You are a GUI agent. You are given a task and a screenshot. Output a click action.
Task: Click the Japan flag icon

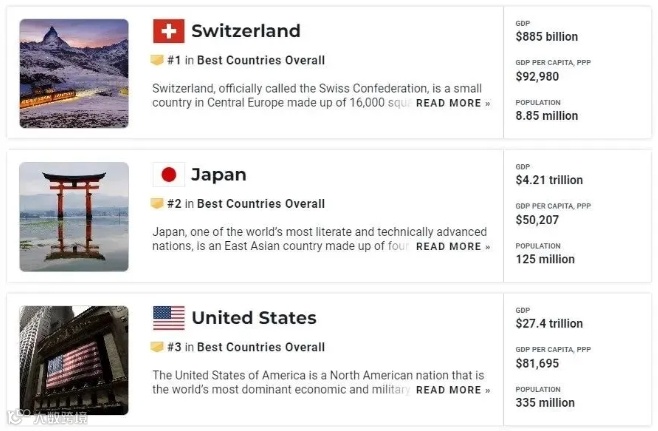click(169, 175)
